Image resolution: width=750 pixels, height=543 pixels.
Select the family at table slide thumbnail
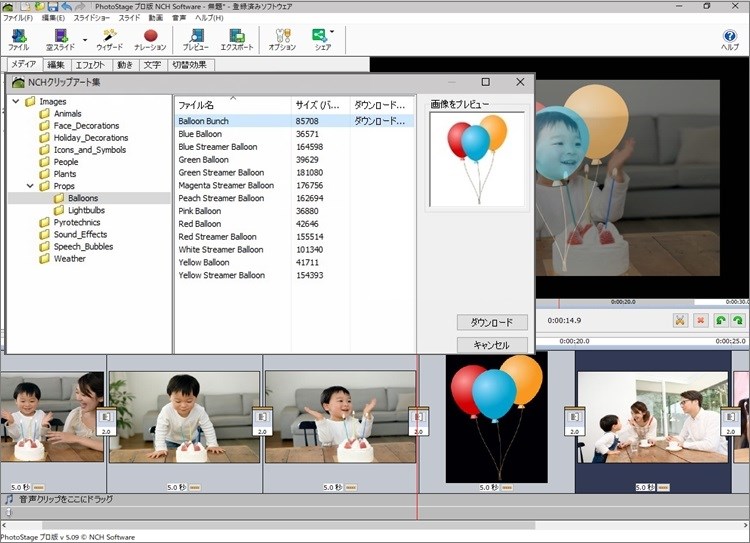pos(653,417)
